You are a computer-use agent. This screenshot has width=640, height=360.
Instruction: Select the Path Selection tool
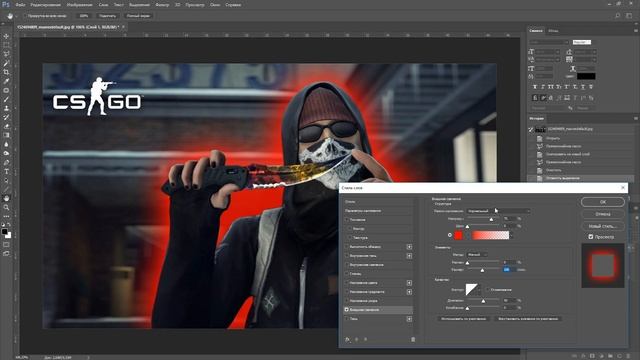pyautogui.click(x=6, y=180)
